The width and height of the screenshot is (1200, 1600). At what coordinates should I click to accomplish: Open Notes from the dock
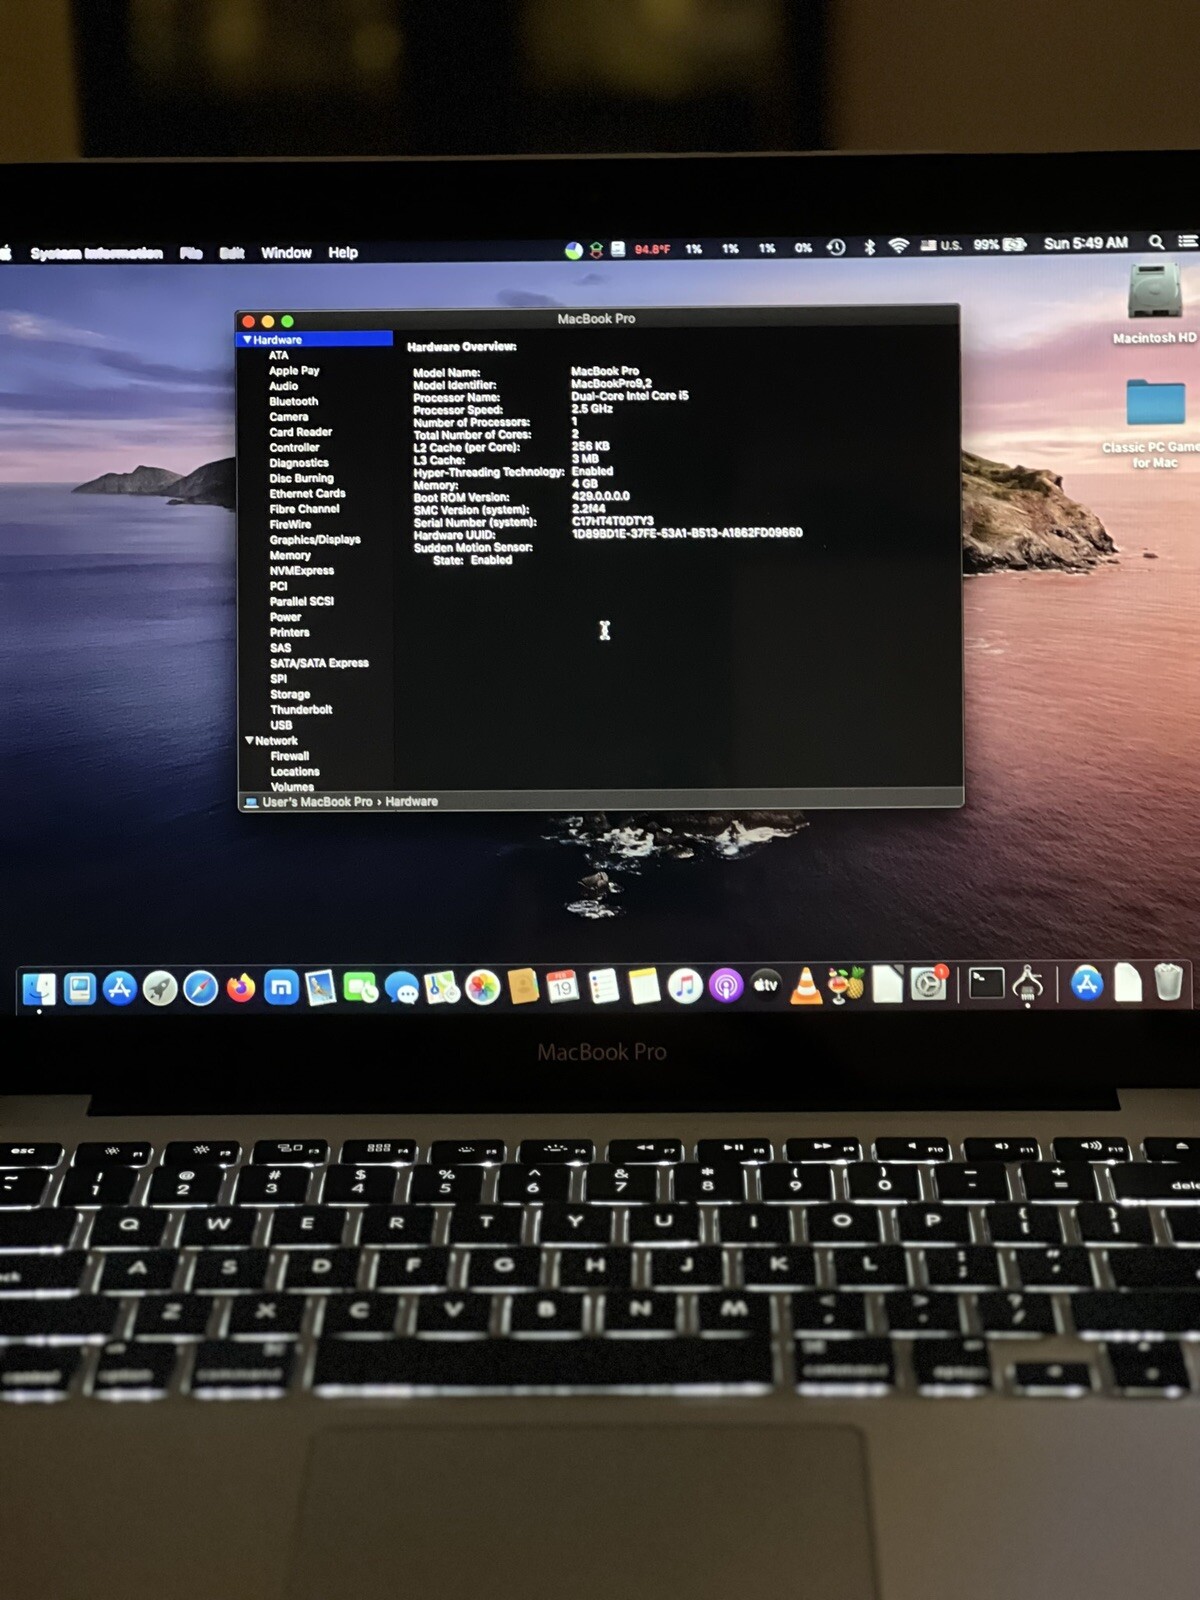point(644,987)
